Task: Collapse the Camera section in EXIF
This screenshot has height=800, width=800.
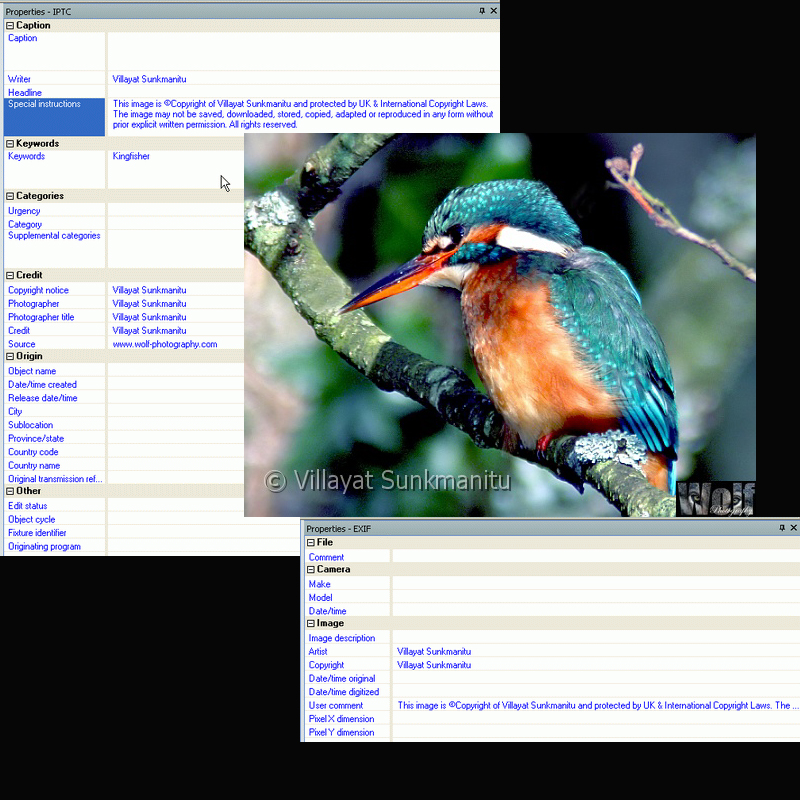Action: [x=311, y=570]
